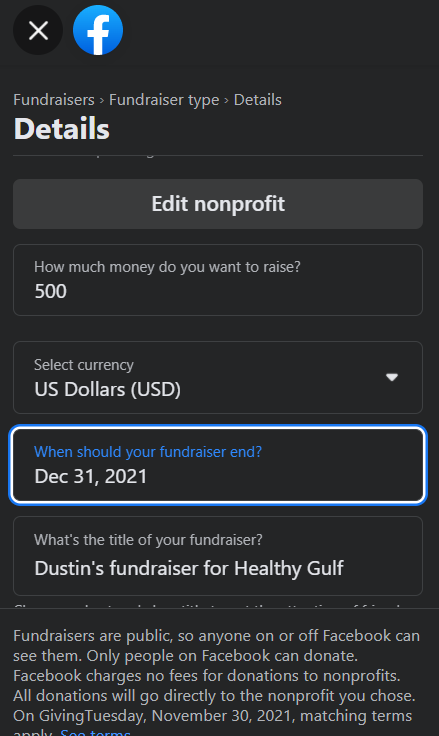
Task: Return to Fundraiser type breadcrumb
Action: (x=164, y=100)
